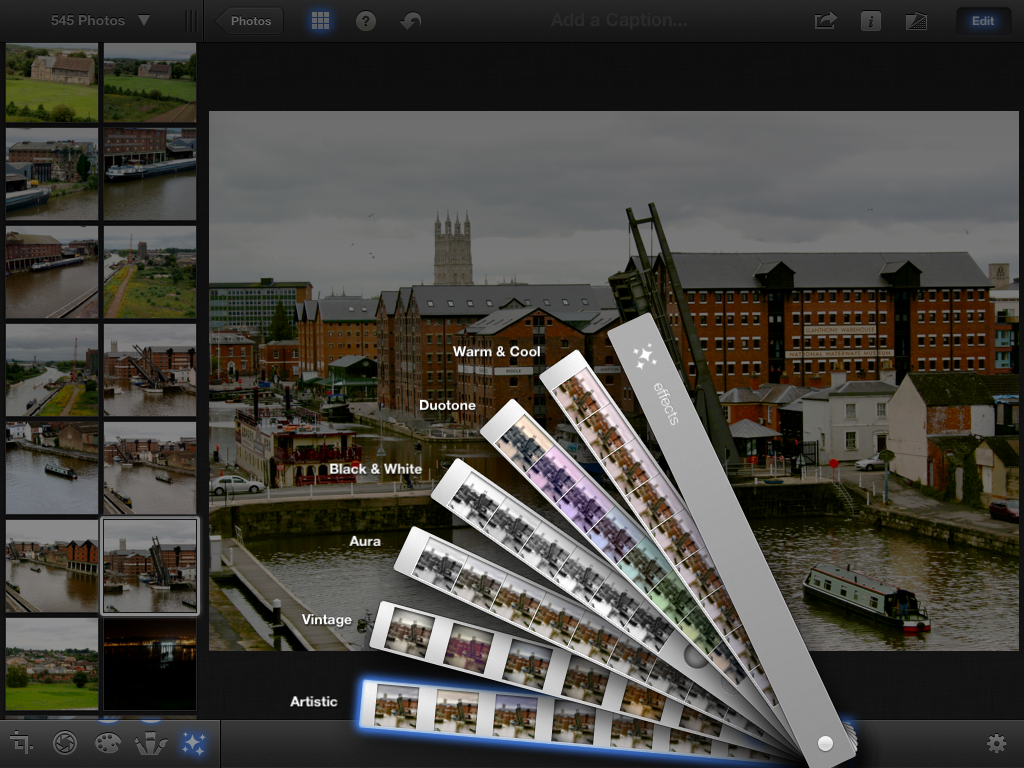Viewport: 1024px width, 768px height.
Task: Go back to Photos
Action: (x=249, y=21)
